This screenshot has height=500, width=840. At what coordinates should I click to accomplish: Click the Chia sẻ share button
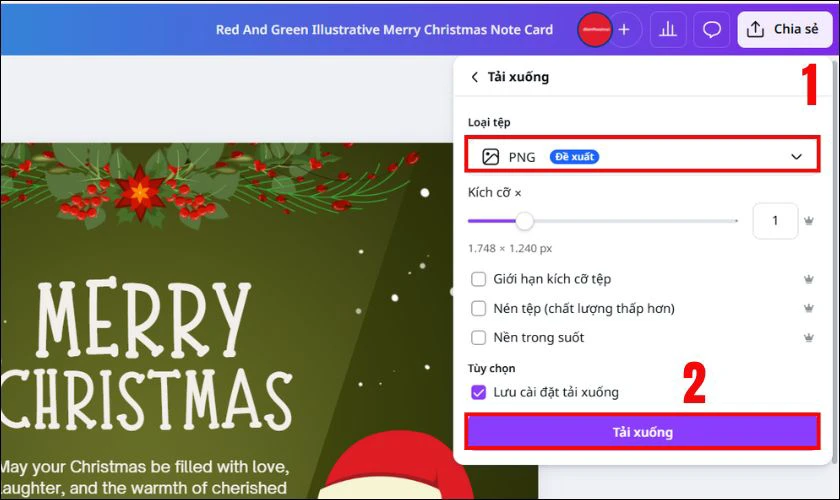coord(785,29)
